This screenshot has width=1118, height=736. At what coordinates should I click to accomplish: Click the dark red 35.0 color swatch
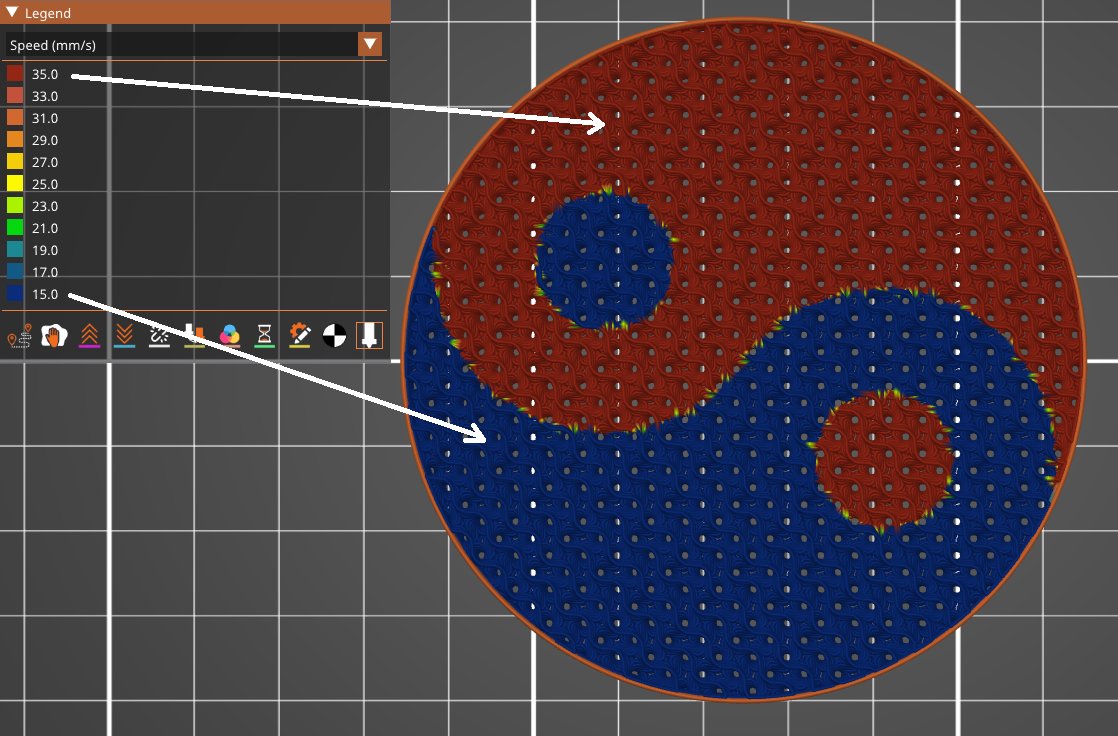pyautogui.click(x=15, y=74)
